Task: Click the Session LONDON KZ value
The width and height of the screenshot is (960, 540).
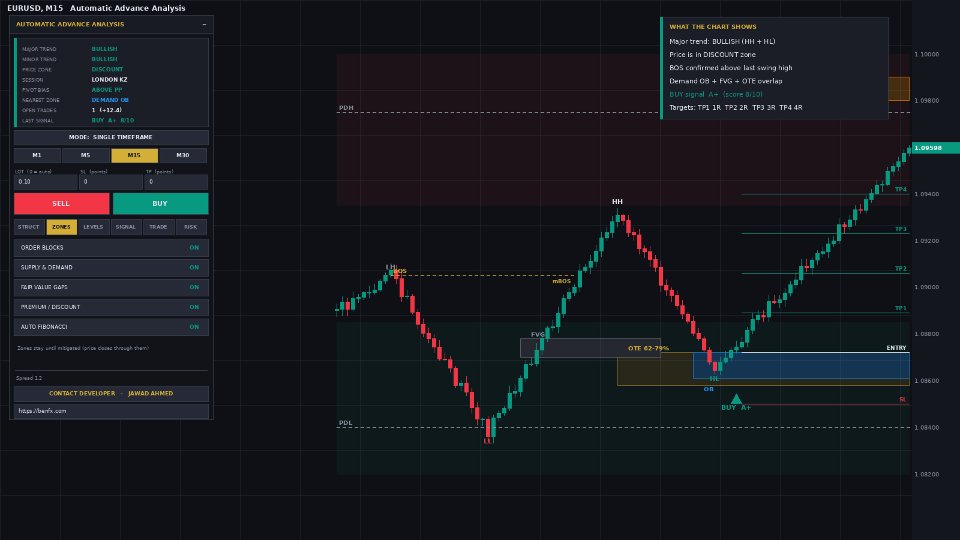Action: point(110,80)
